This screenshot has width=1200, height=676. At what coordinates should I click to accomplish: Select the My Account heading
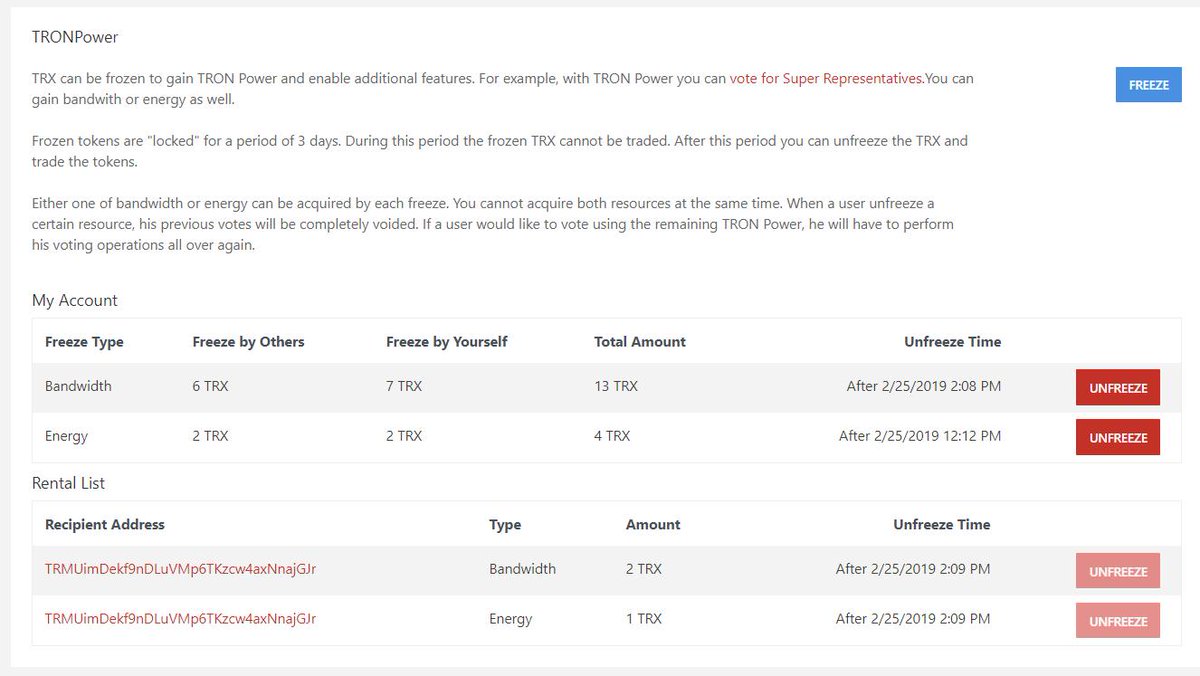pos(75,300)
